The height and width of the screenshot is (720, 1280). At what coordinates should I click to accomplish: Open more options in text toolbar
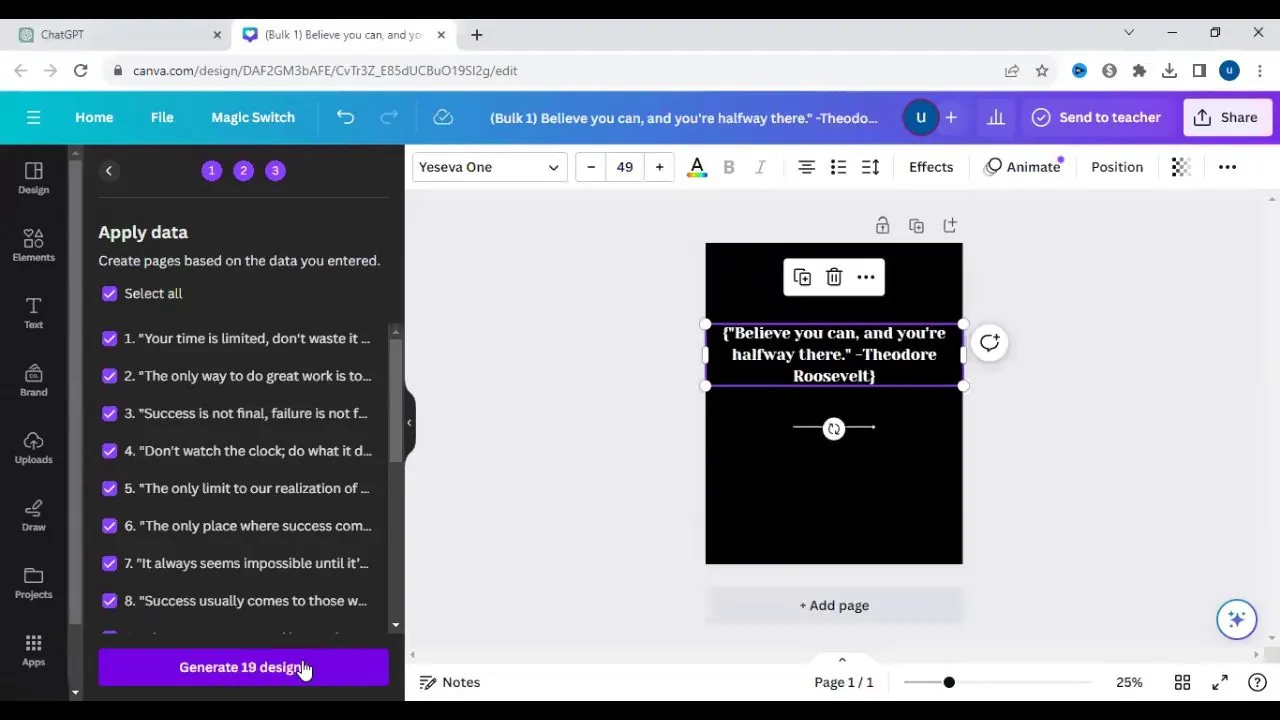pos(1227,167)
